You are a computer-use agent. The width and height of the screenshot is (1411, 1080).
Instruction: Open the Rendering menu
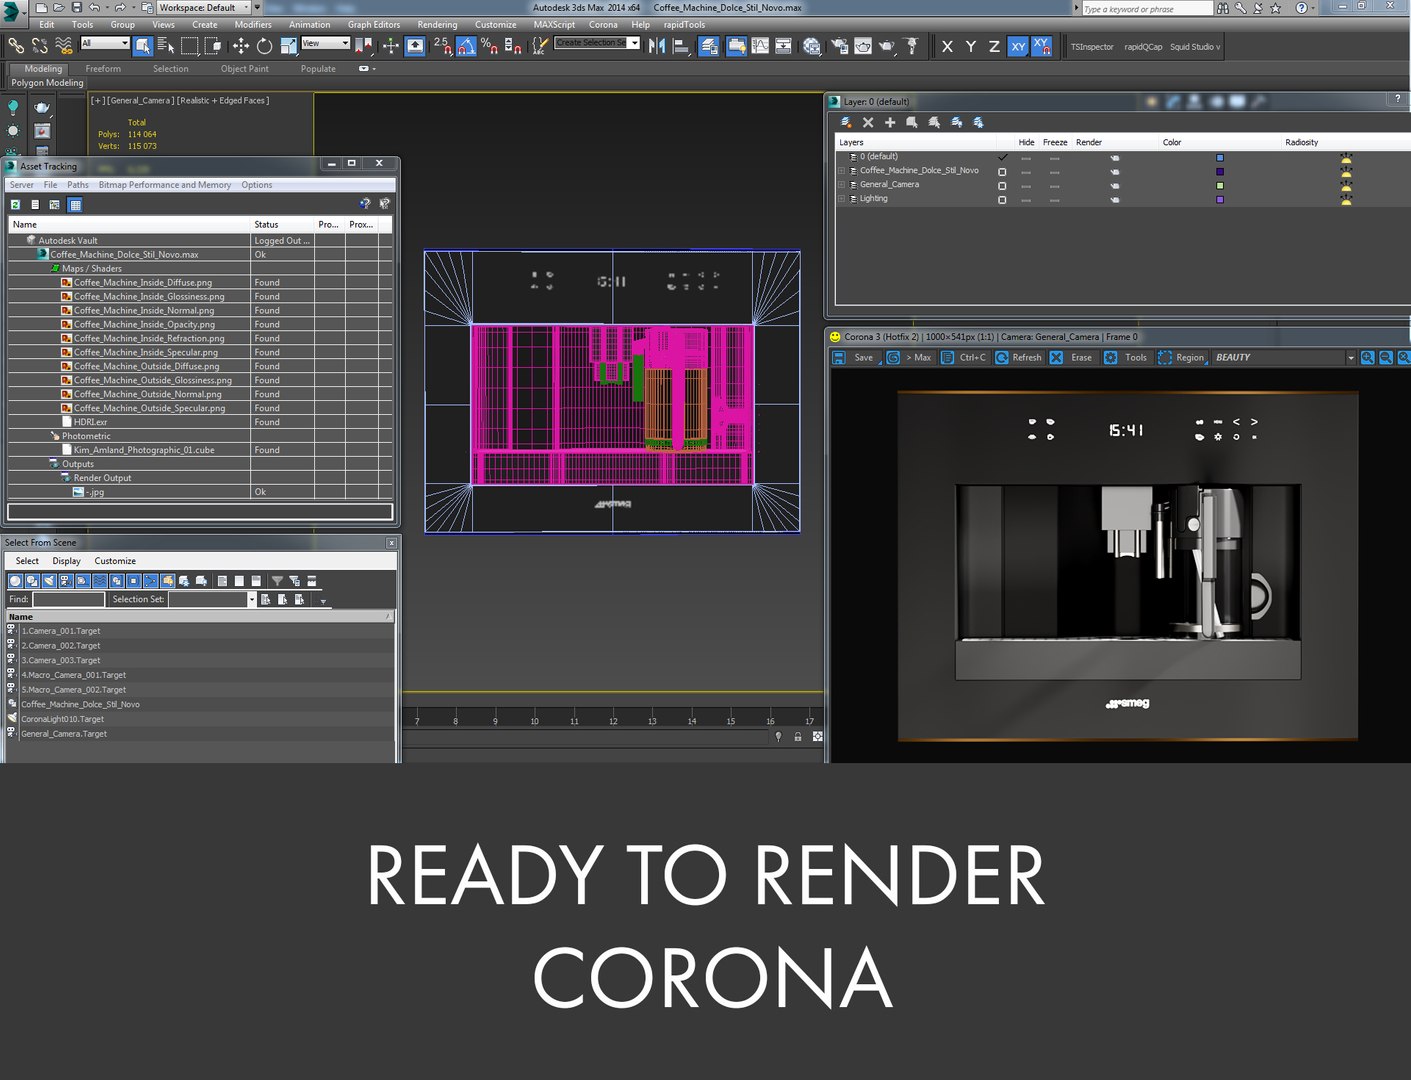[437, 25]
